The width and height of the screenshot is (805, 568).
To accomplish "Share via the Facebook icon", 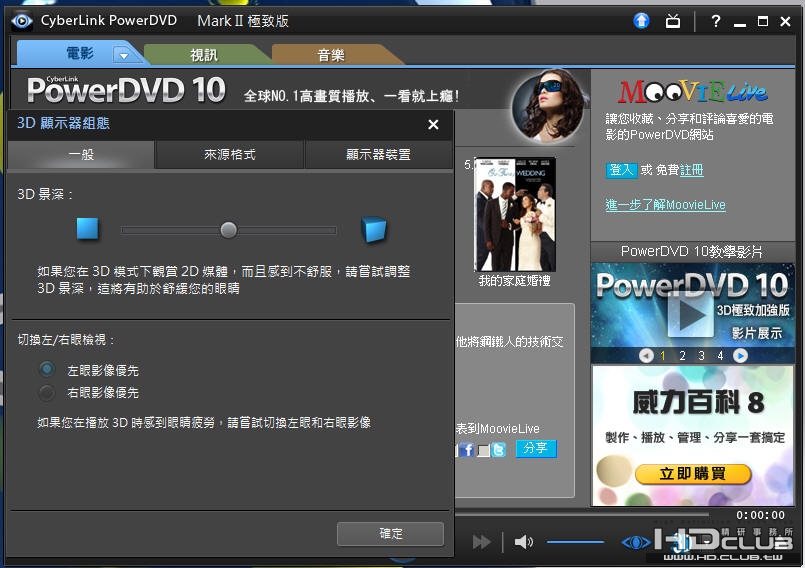I will (x=466, y=450).
